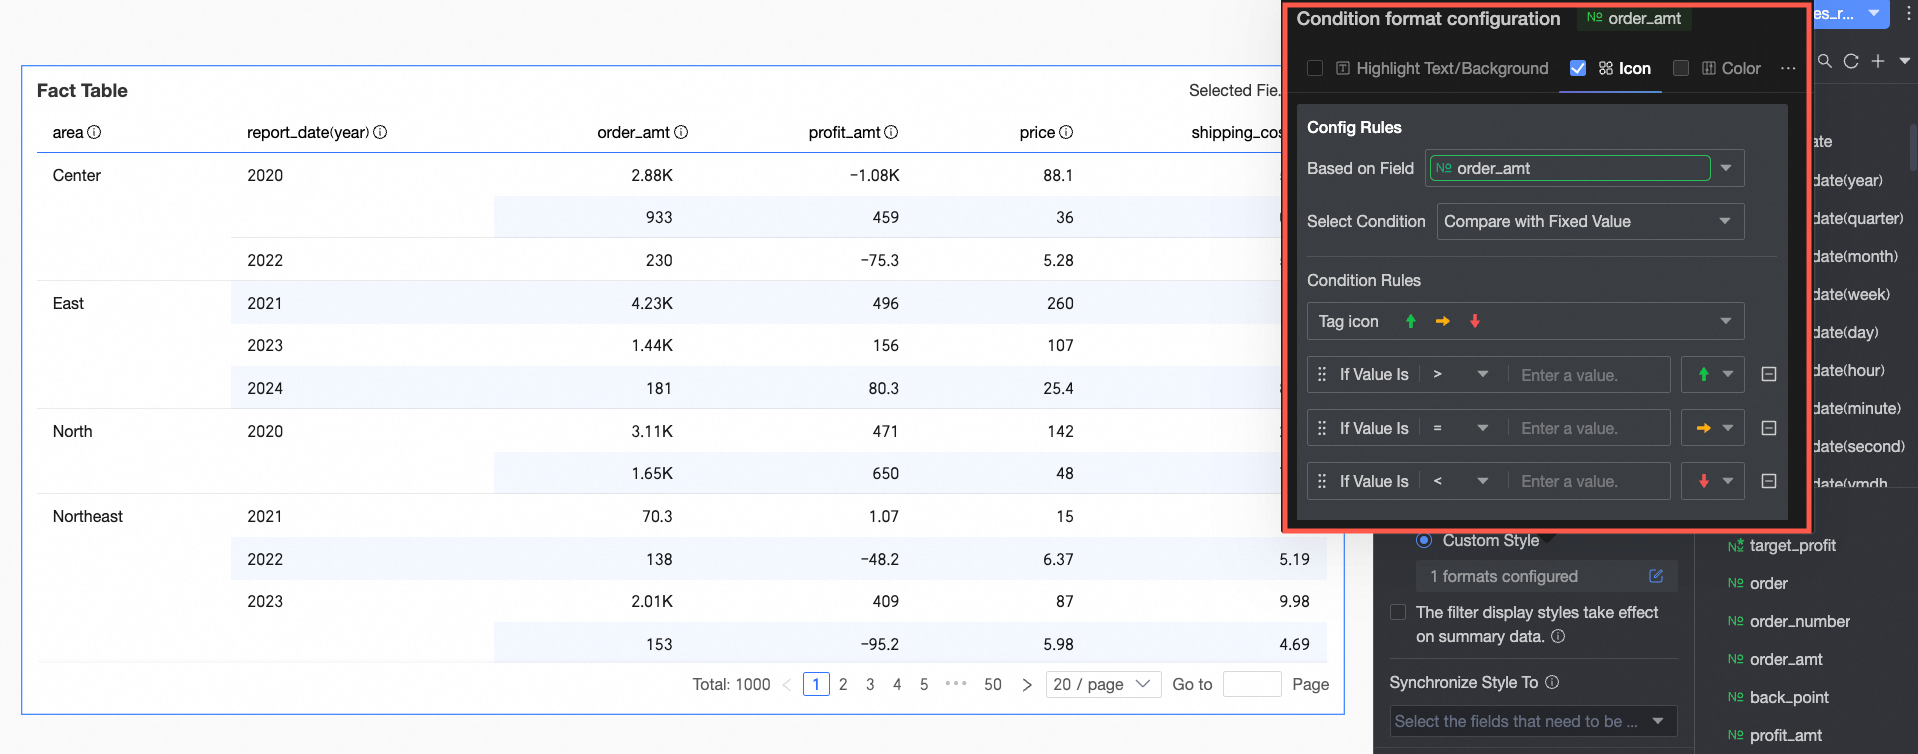Screen dimensions: 1918x754
Task: Open the dataset name dropdown arrow
Action: 1873,13
